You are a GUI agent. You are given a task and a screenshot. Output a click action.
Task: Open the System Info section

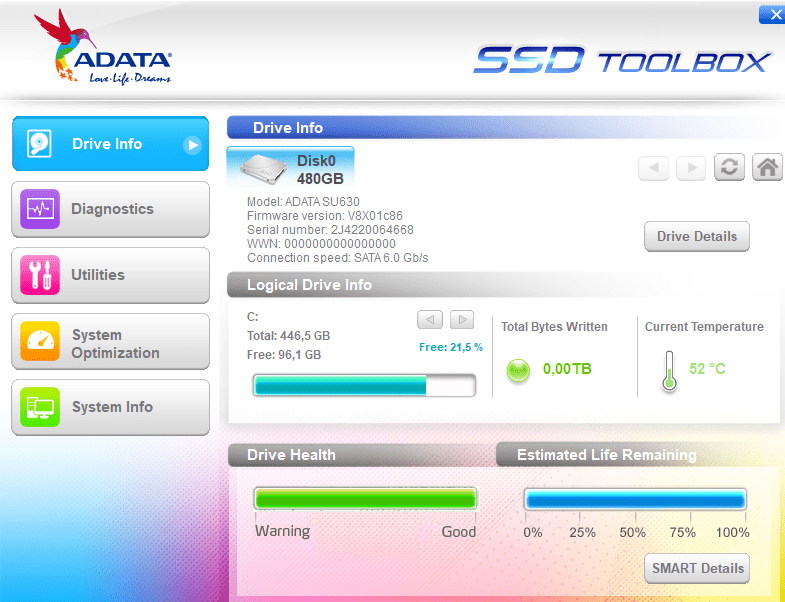[x=110, y=407]
